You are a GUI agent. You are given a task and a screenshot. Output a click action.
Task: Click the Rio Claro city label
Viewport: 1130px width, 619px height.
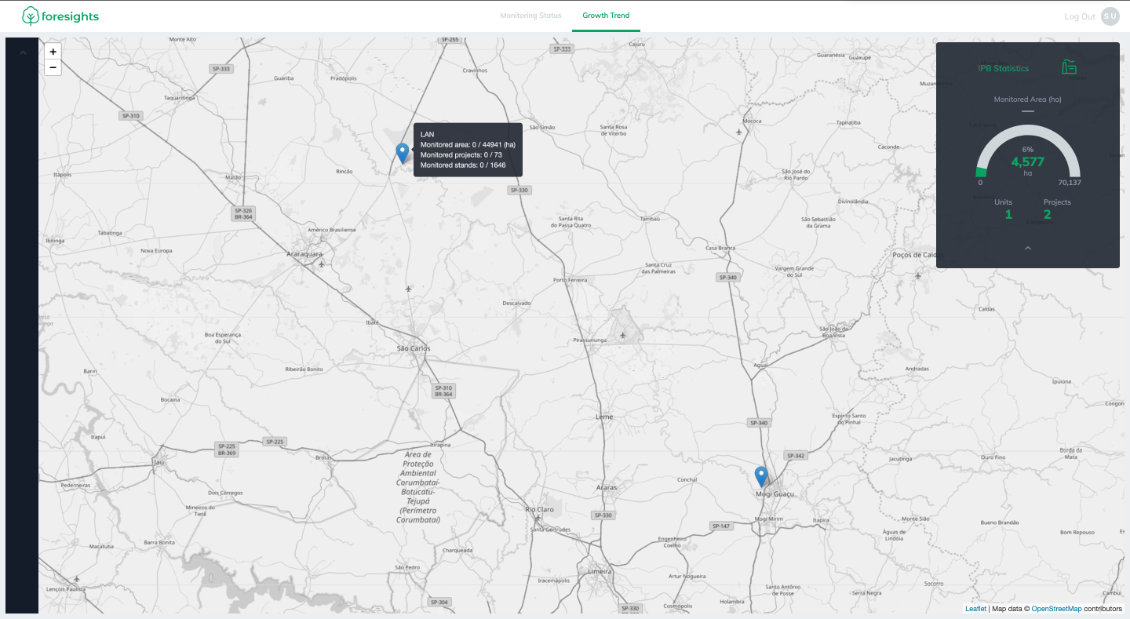[539, 509]
